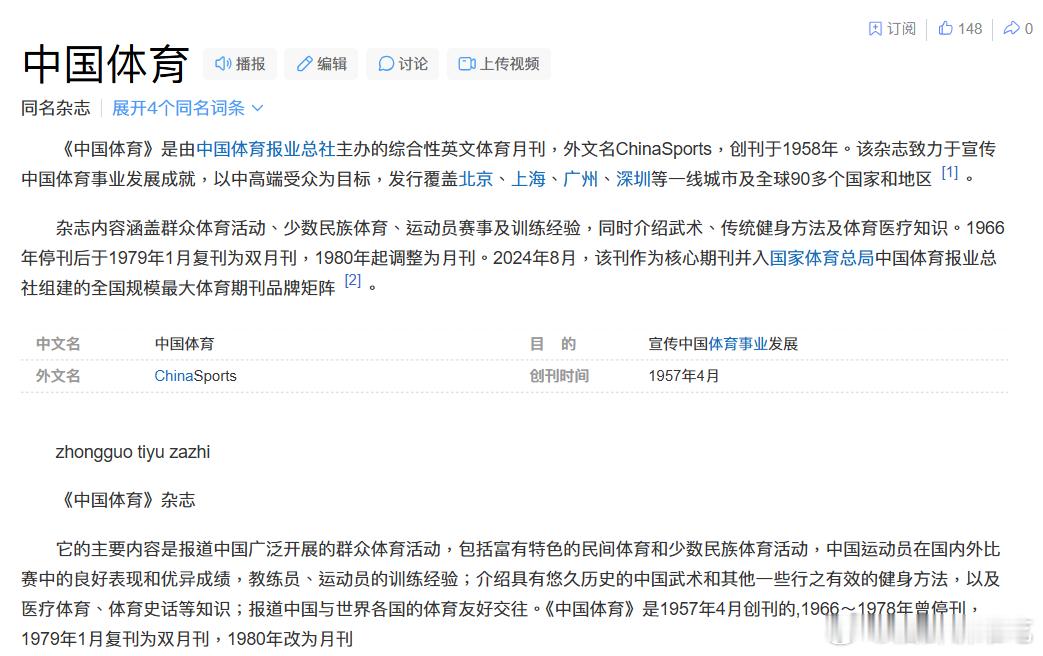
Task: Click citation reference [1]
Action: [x=949, y=174]
